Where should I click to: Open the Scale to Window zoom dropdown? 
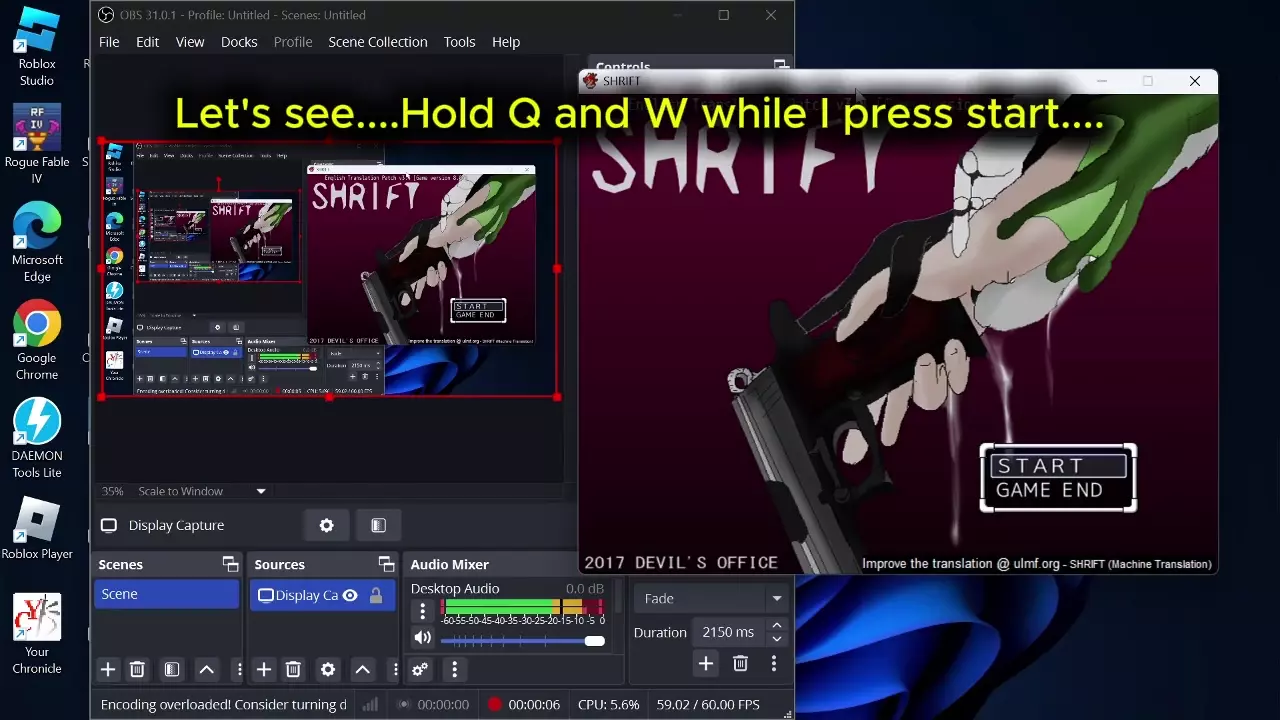click(261, 491)
